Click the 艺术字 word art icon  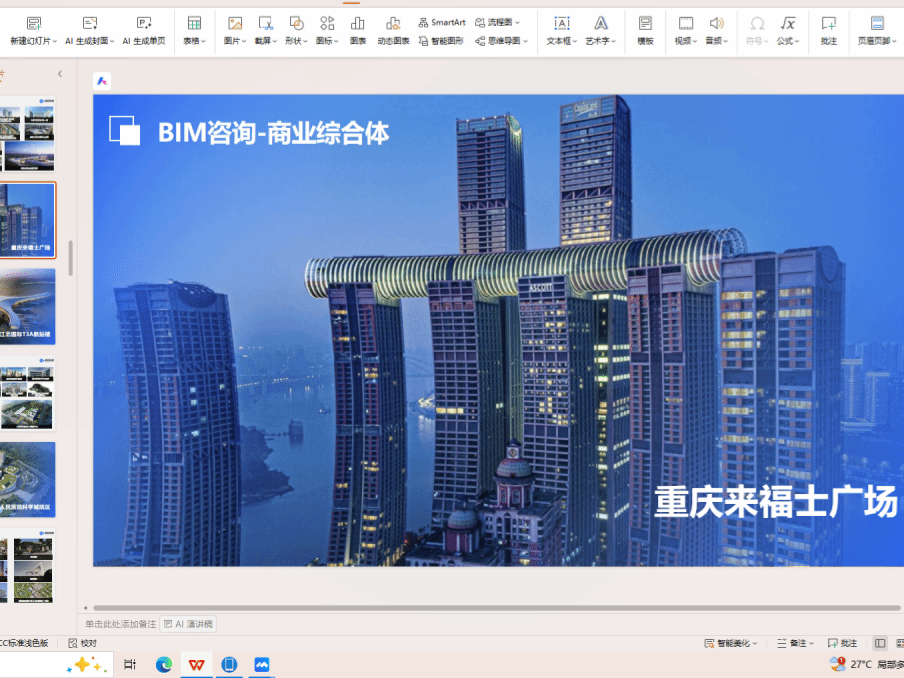click(x=601, y=23)
